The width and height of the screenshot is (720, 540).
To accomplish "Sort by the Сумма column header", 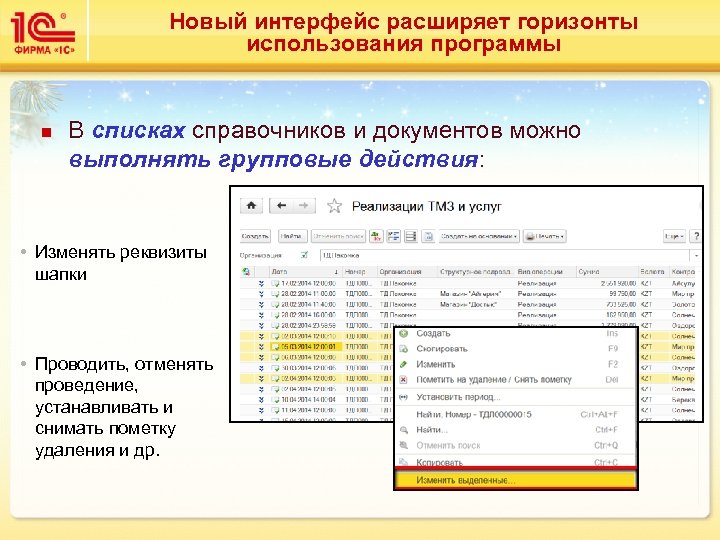I will pyautogui.click(x=607, y=272).
